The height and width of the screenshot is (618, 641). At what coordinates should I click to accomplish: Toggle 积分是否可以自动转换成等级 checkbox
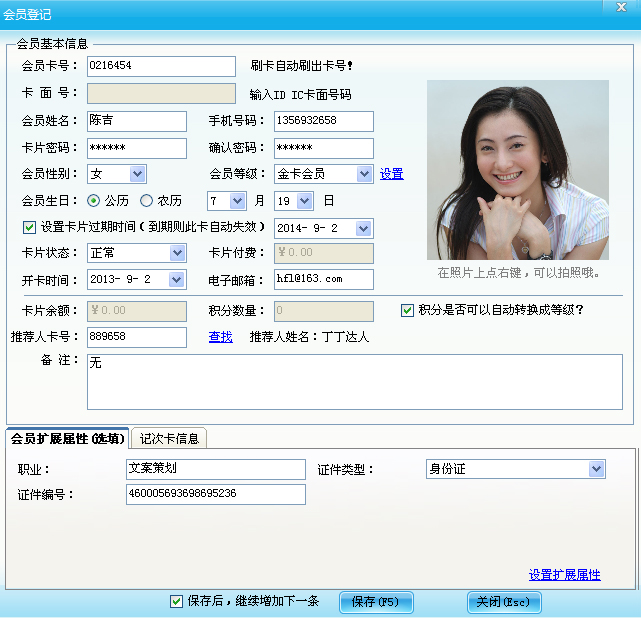(407, 310)
